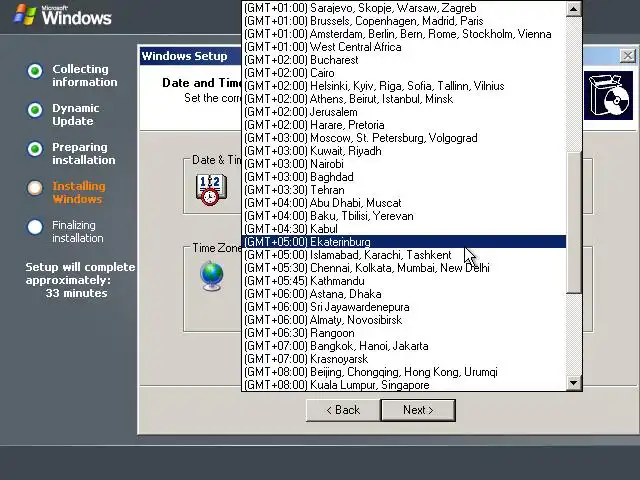Choose the Harare, Pretoria time zone
This screenshot has height=480, width=640.
point(404,125)
